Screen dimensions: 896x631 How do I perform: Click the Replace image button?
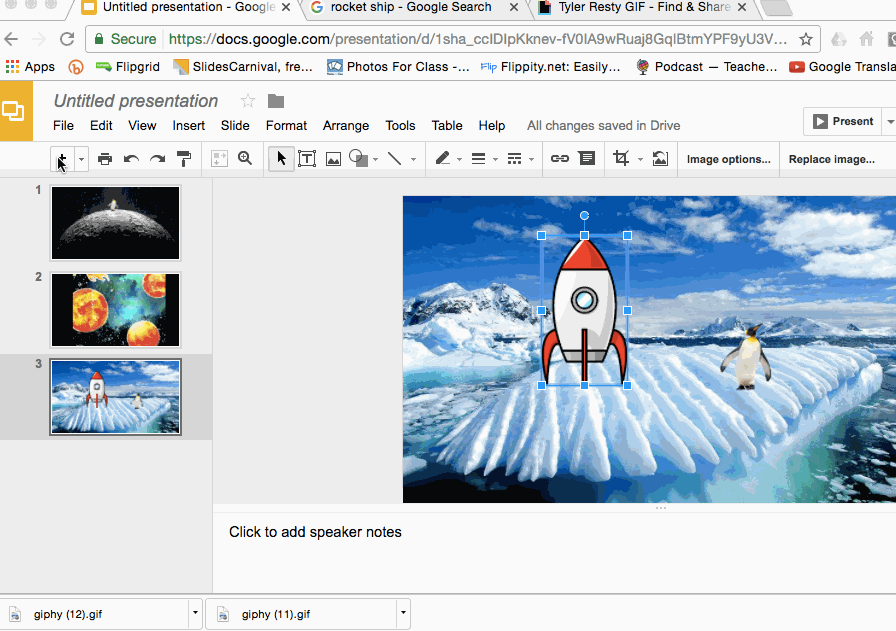click(x=831, y=159)
